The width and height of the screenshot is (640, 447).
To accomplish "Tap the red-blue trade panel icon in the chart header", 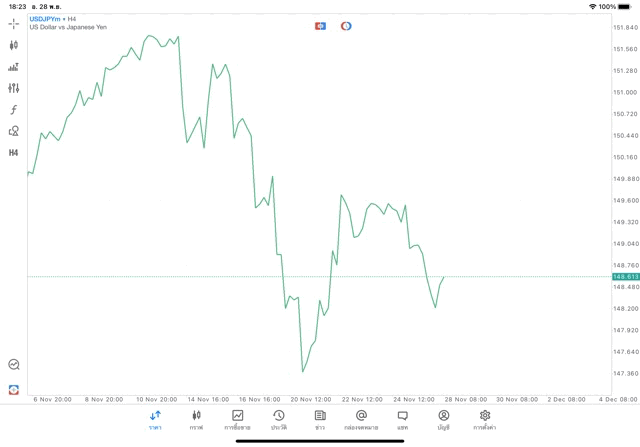I will 320,25.
